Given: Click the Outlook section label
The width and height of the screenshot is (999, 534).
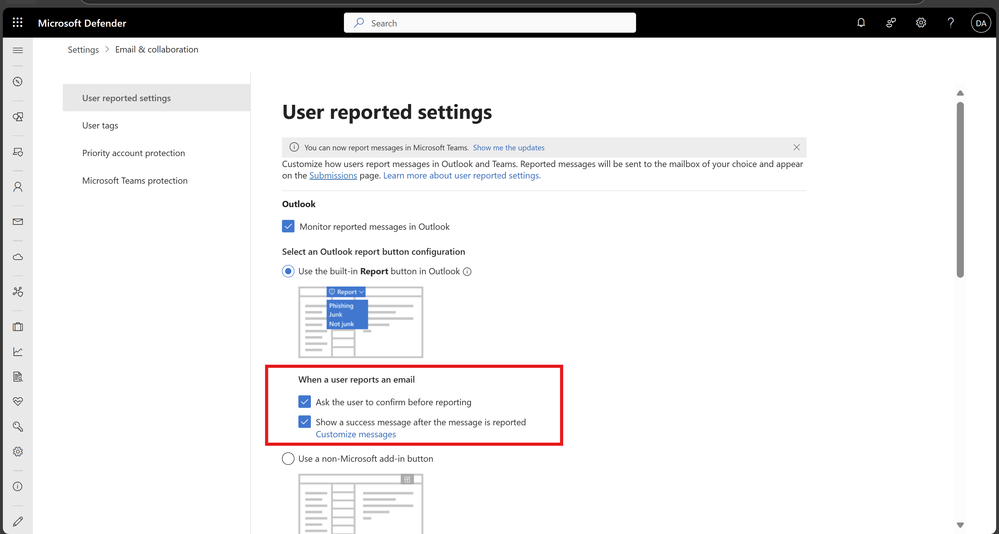Looking at the screenshot, I should [x=299, y=204].
